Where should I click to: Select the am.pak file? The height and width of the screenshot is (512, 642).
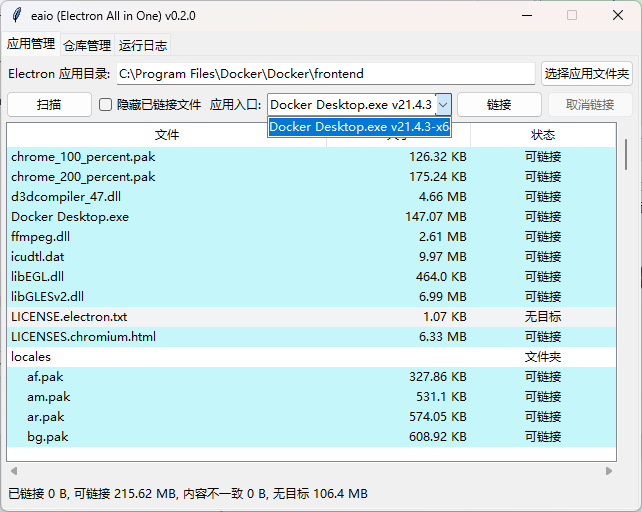(311, 397)
